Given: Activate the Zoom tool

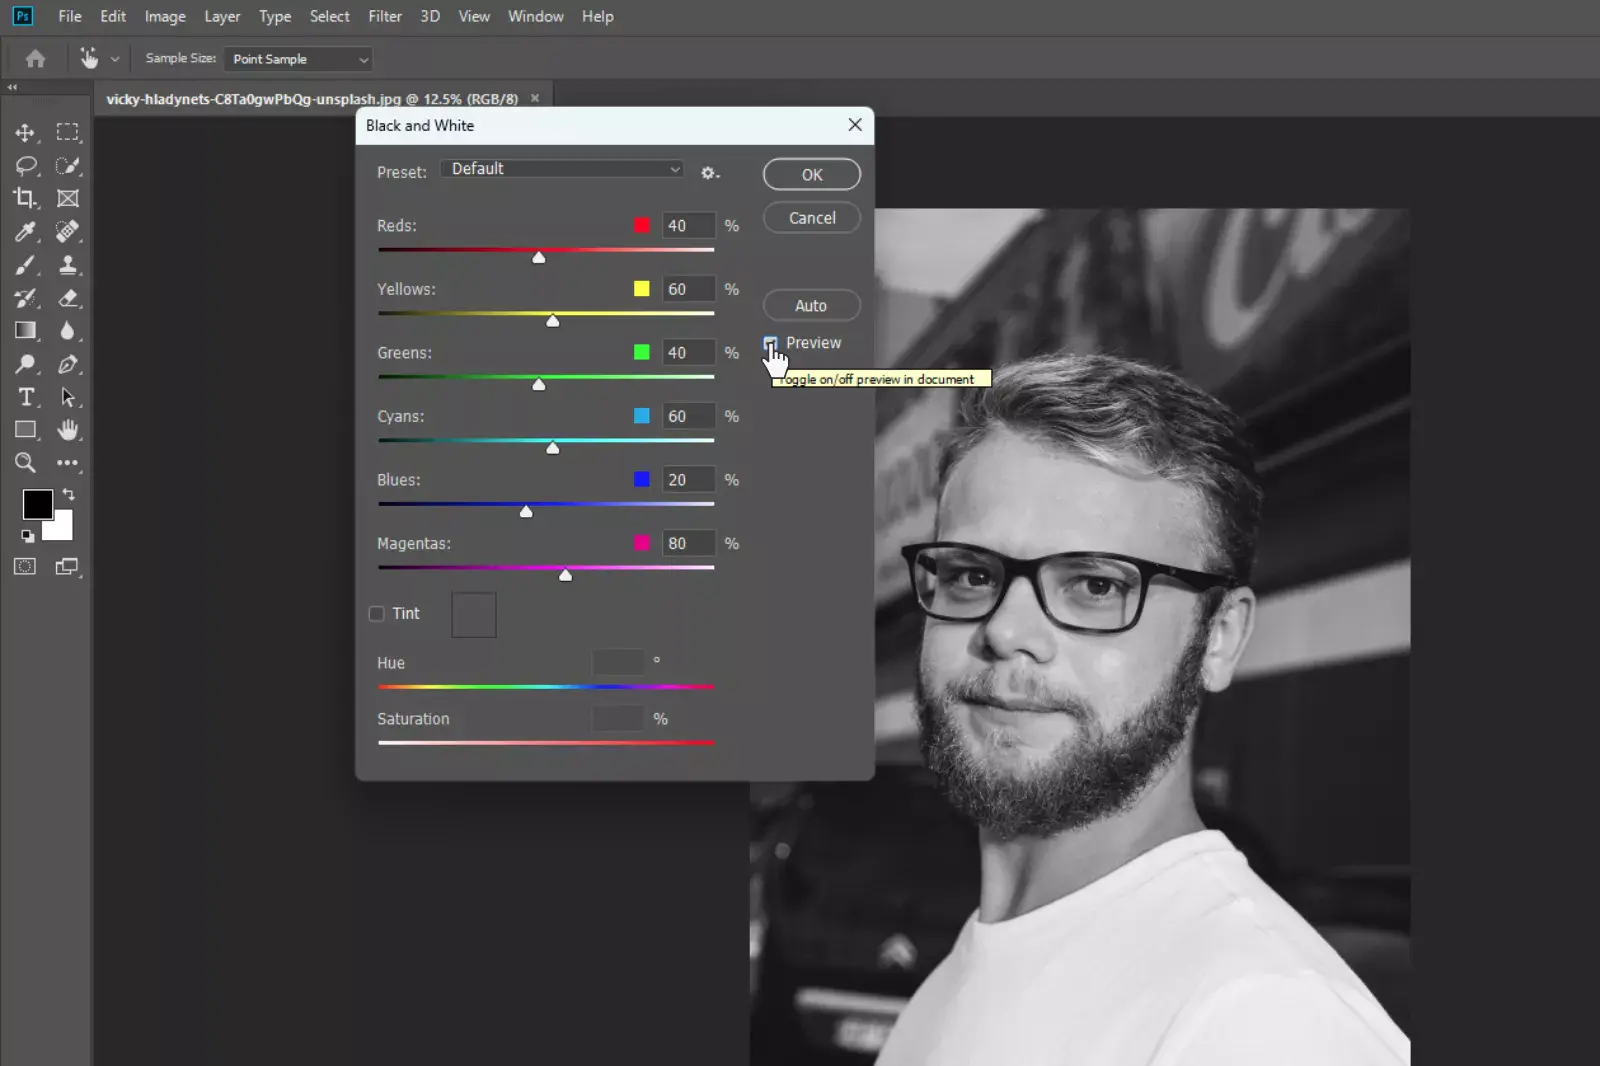Looking at the screenshot, I should [25, 463].
